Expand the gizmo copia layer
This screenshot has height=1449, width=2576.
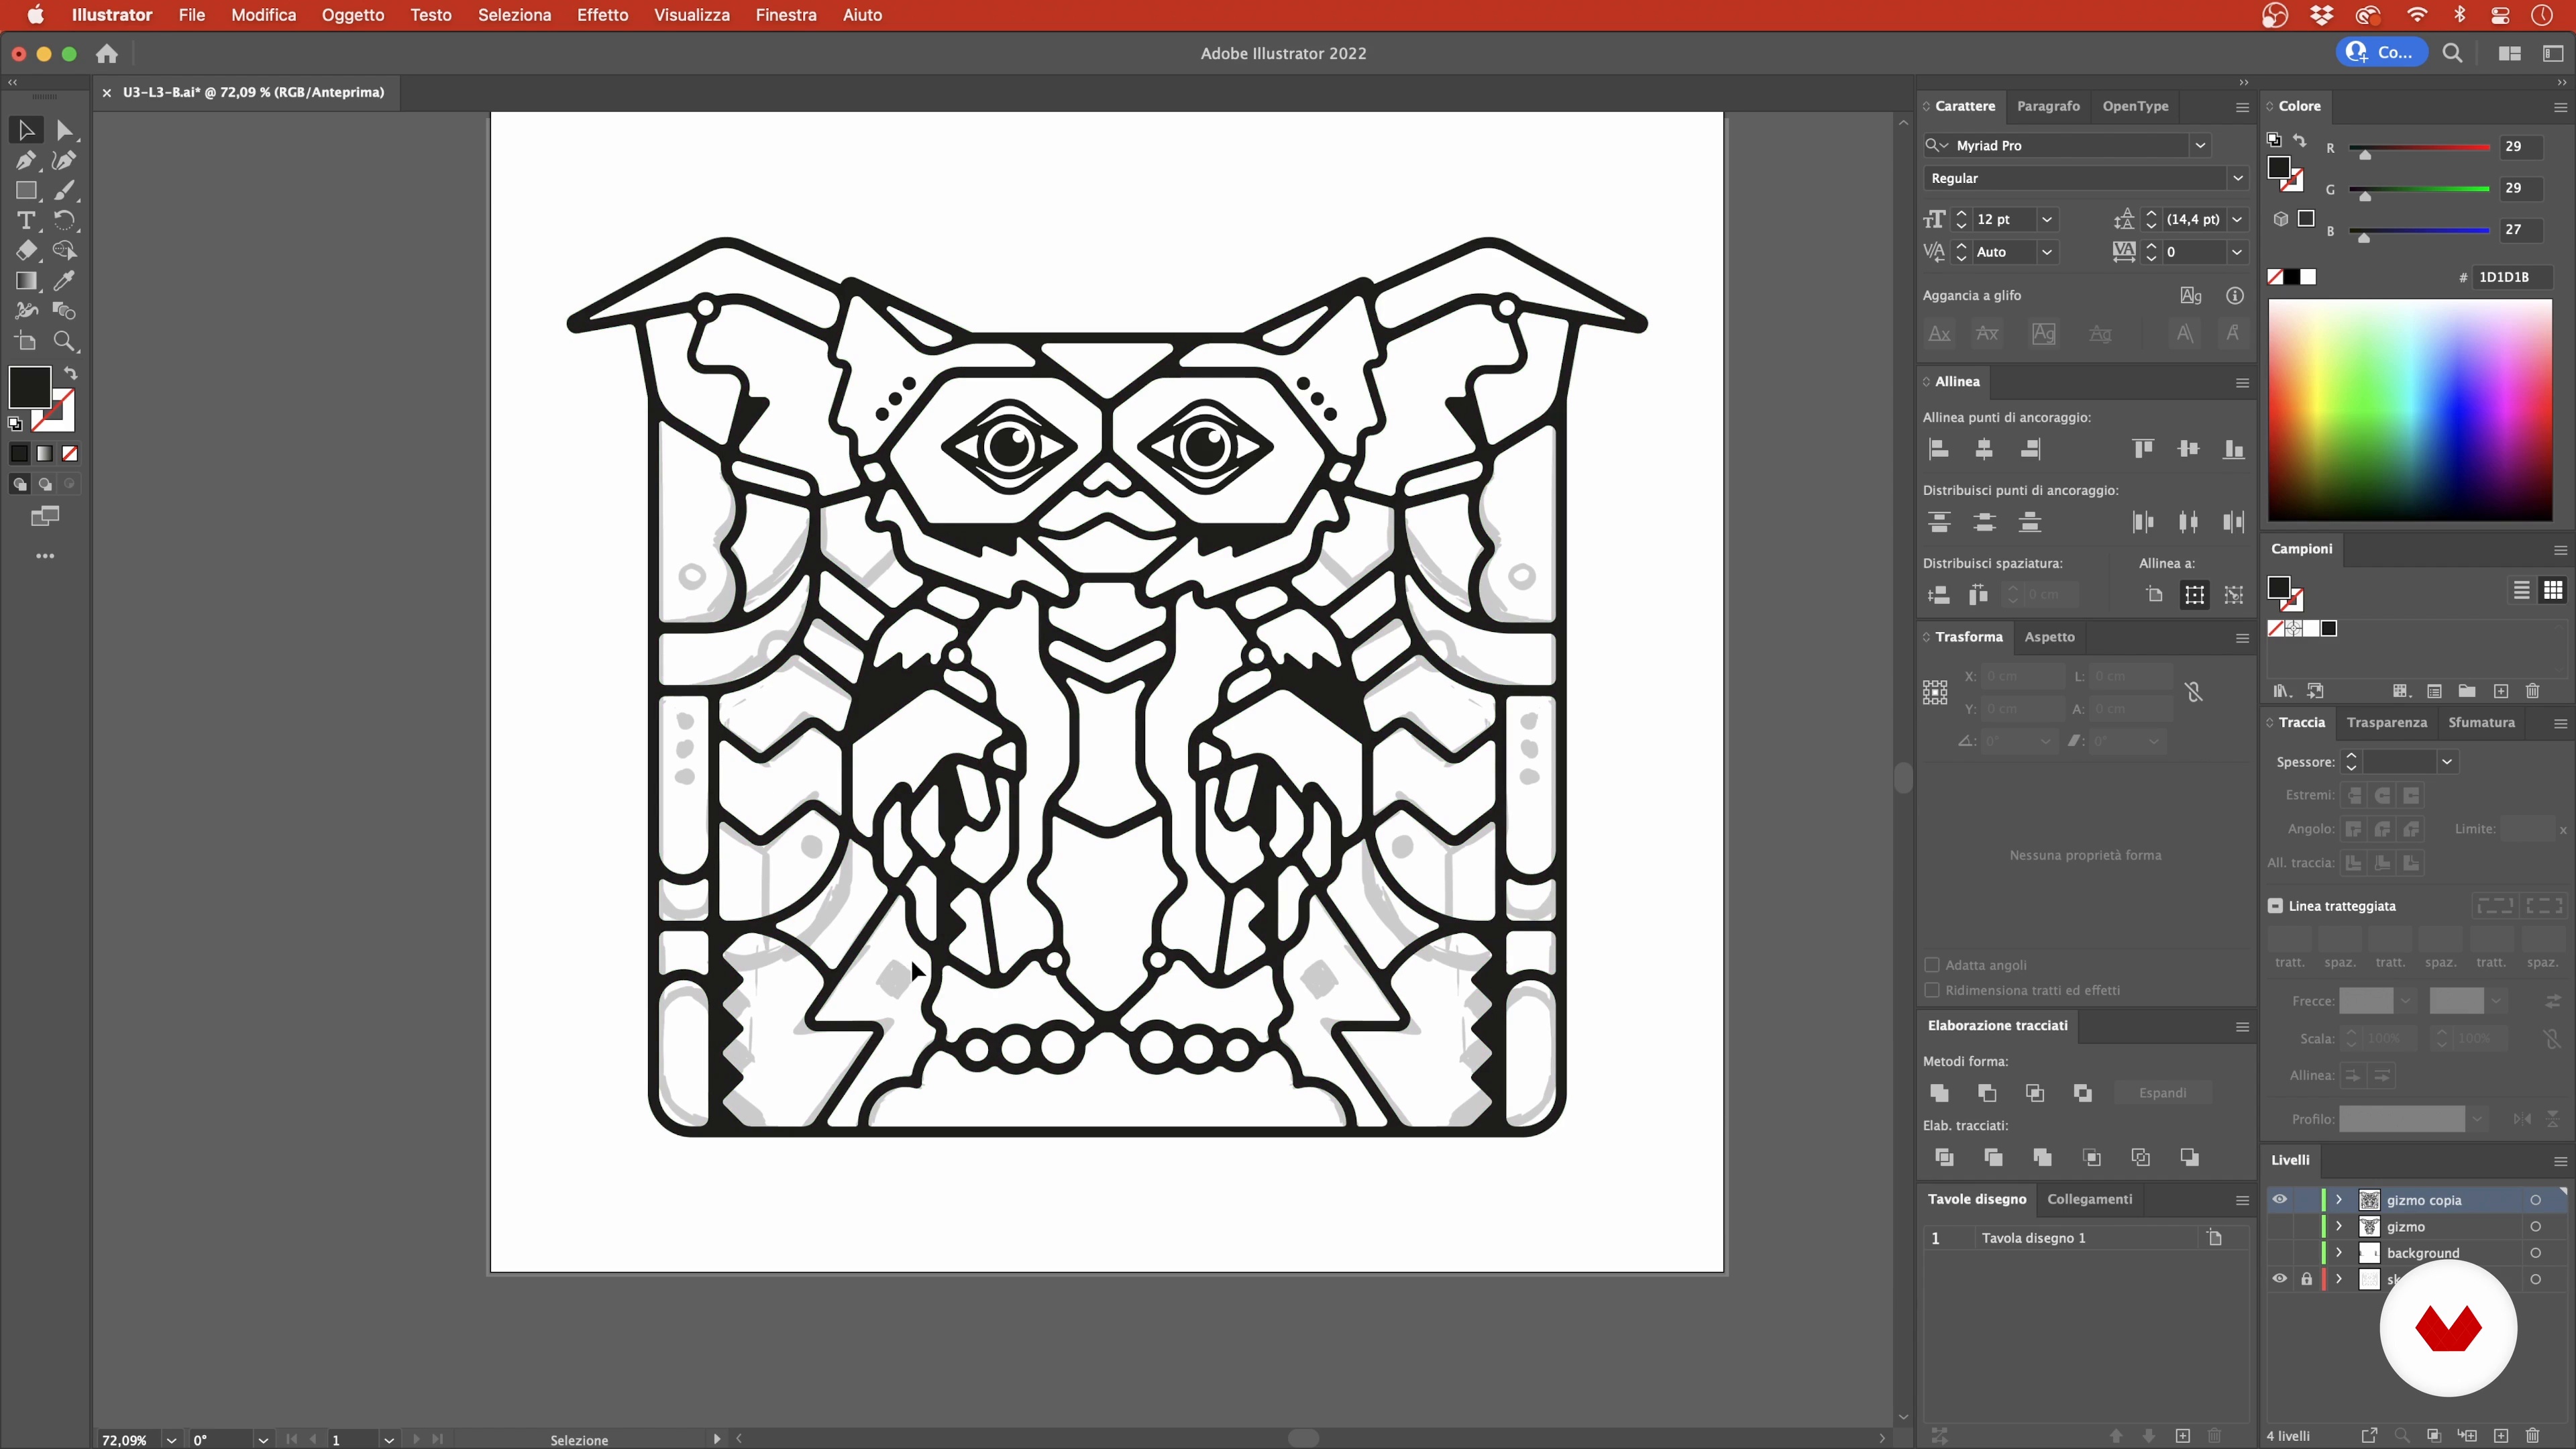pyautogui.click(x=2339, y=1199)
